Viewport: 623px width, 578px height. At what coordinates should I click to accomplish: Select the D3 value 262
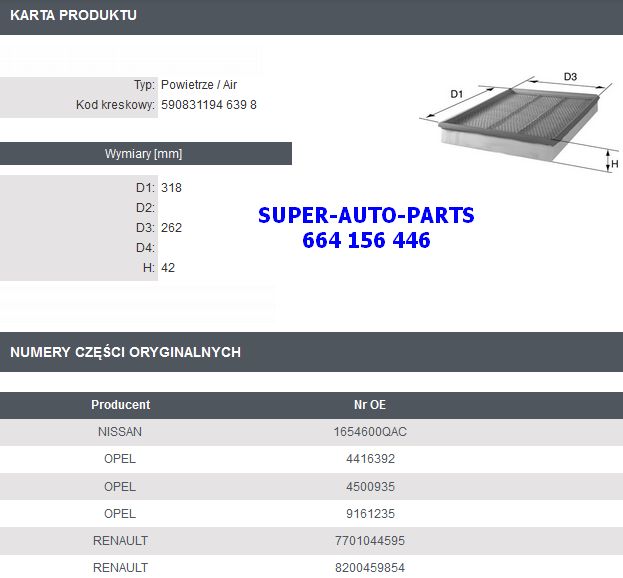[x=171, y=228]
